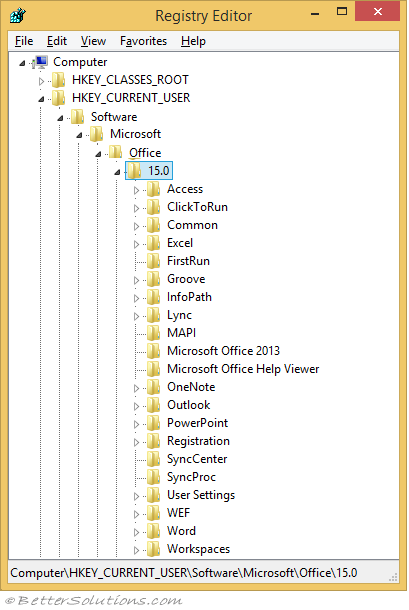Select the User Settings key label

point(201,495)
